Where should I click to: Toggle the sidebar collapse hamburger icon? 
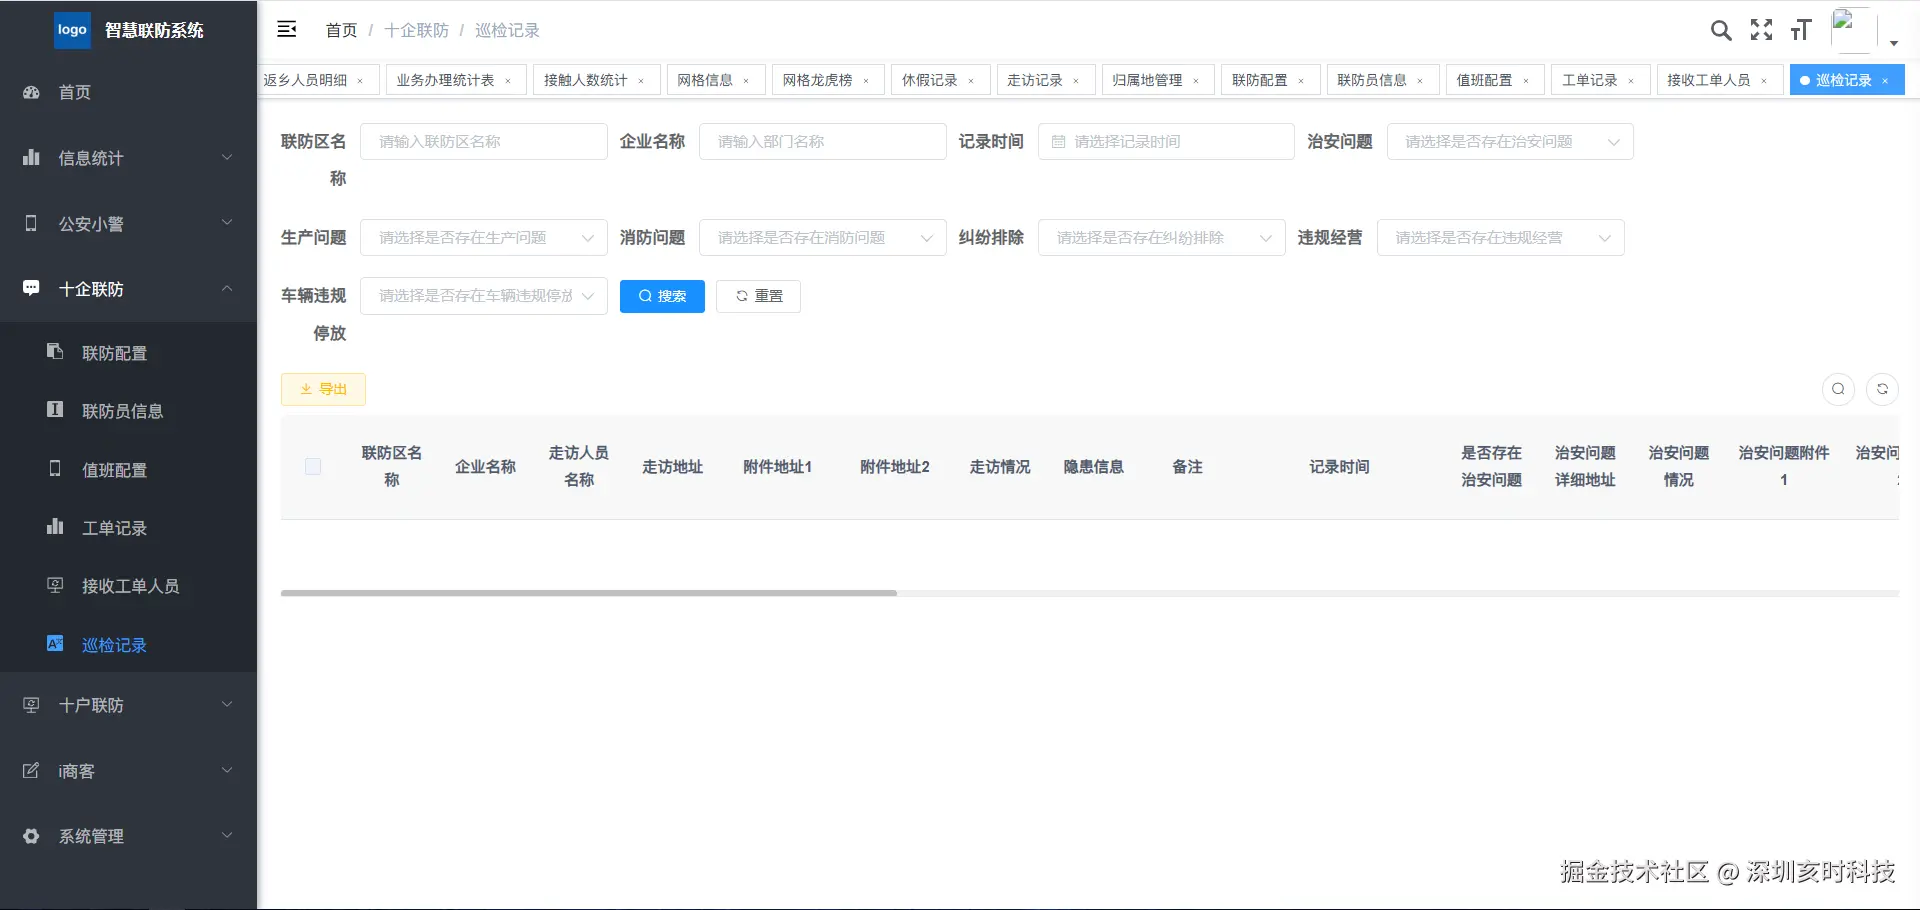287,29
